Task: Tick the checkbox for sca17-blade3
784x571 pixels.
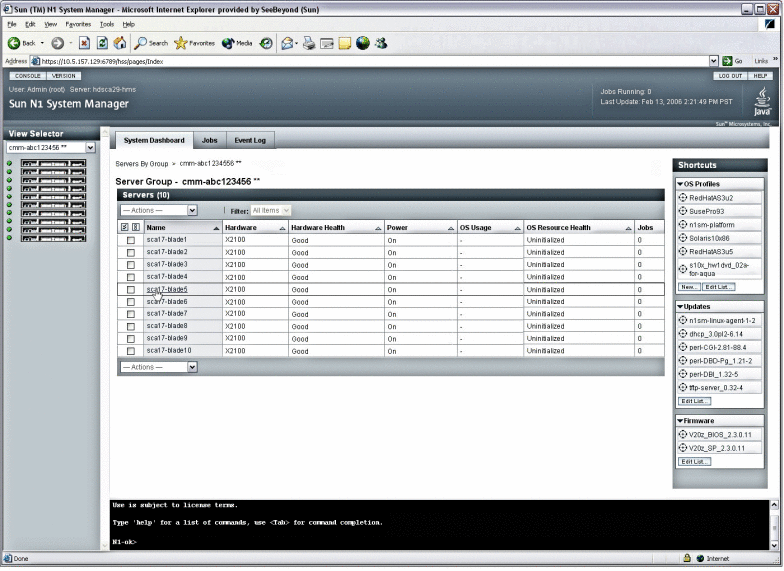Action: 131,265
